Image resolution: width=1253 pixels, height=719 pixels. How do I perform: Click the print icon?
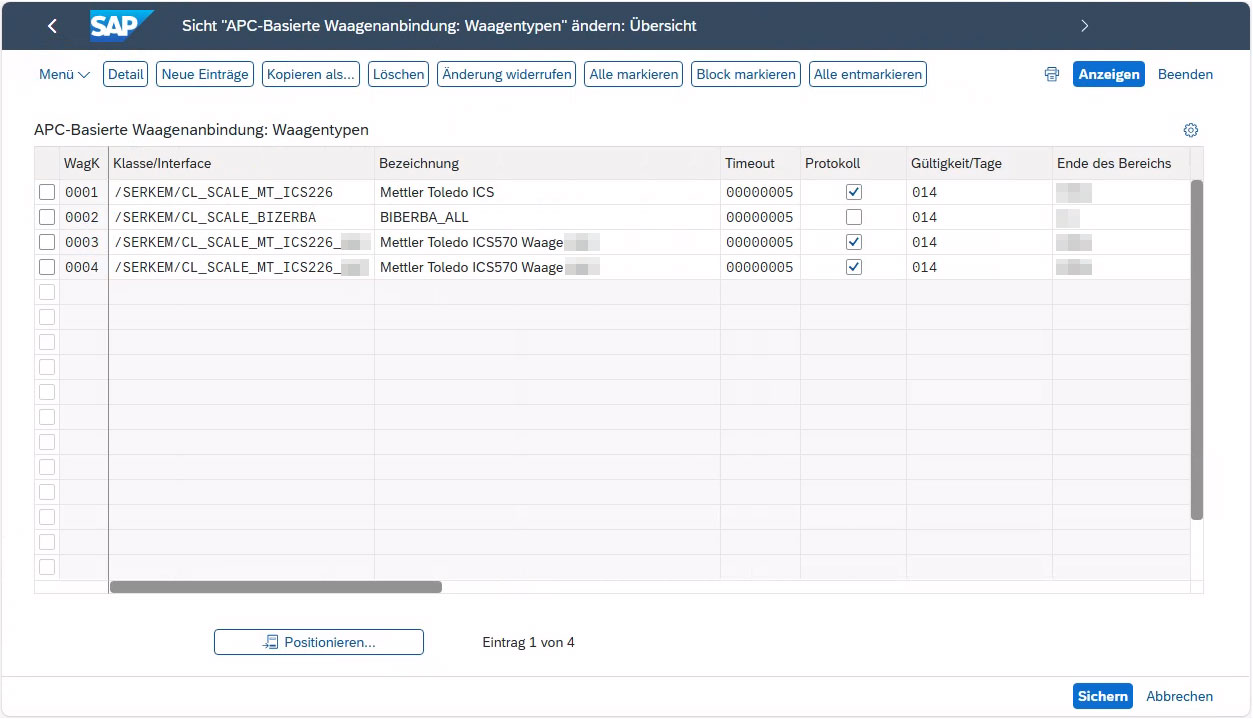pos(1051,75)
